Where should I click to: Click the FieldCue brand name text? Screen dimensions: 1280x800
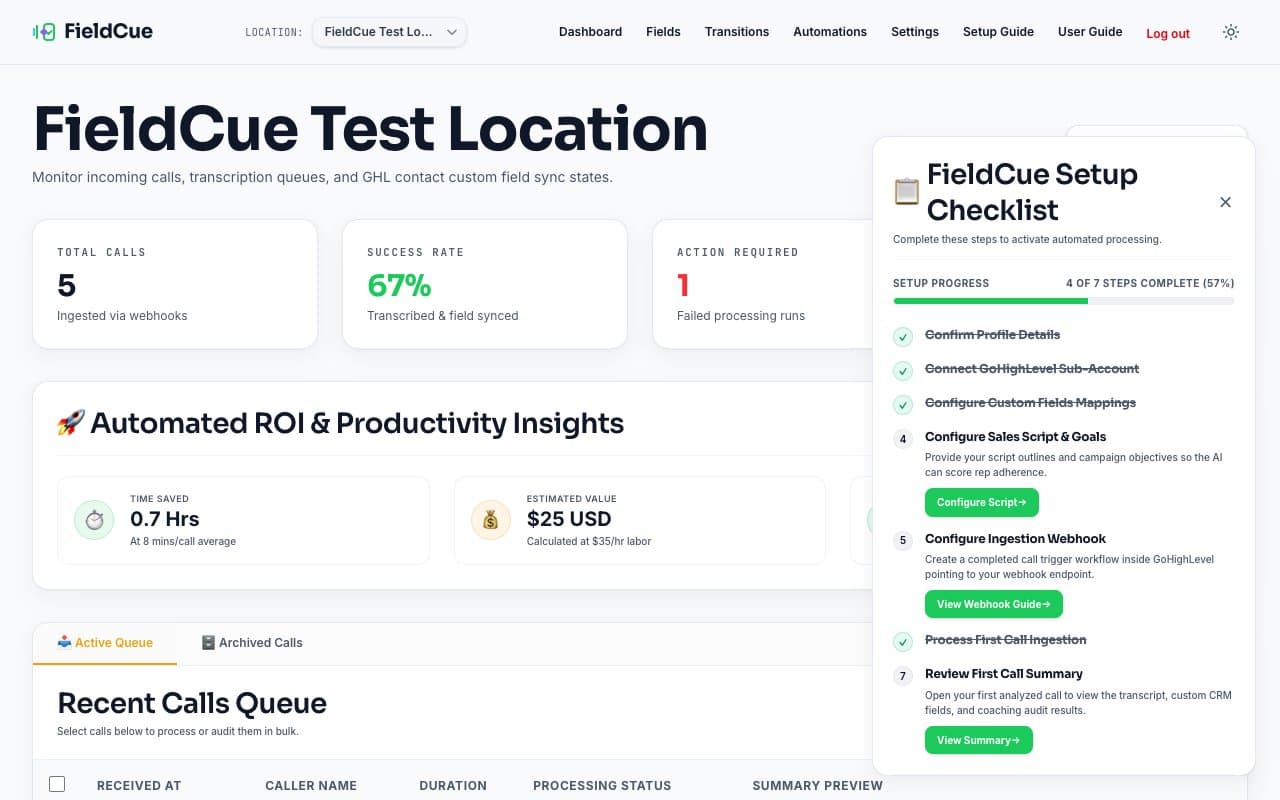(108, 31)
